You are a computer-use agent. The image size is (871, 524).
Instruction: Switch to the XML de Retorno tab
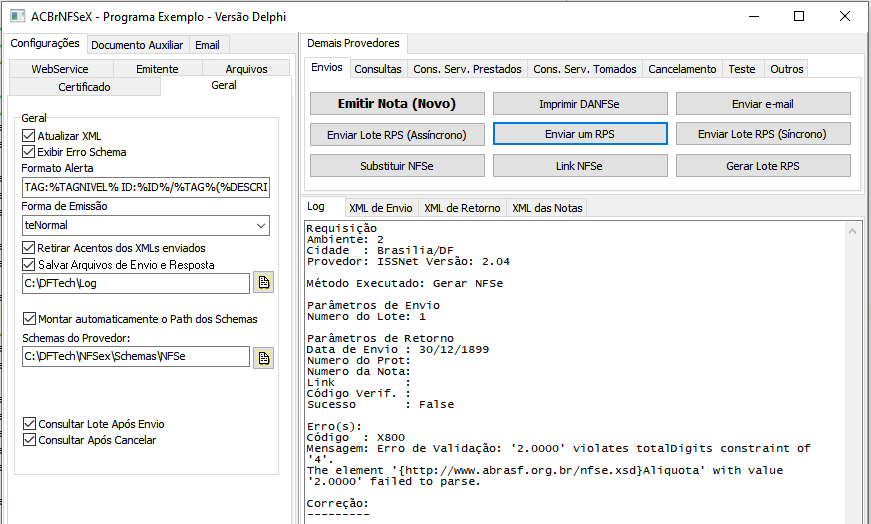pyautogui.click(x=462, y=208)
